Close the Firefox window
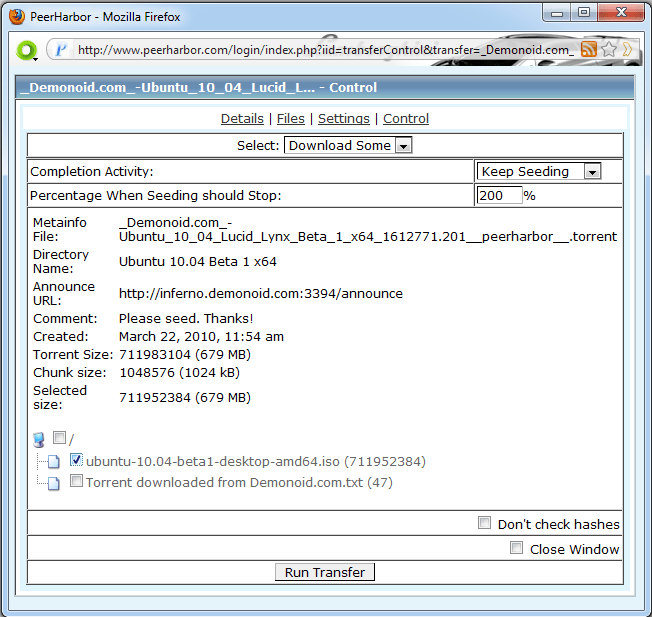 [x=621, y=13]
